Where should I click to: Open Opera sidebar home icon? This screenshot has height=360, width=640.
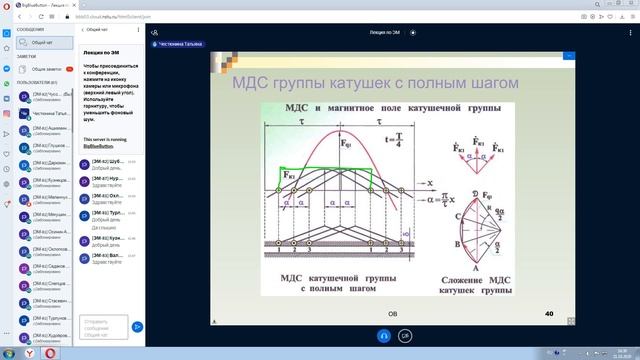click(x=7, y=48)
